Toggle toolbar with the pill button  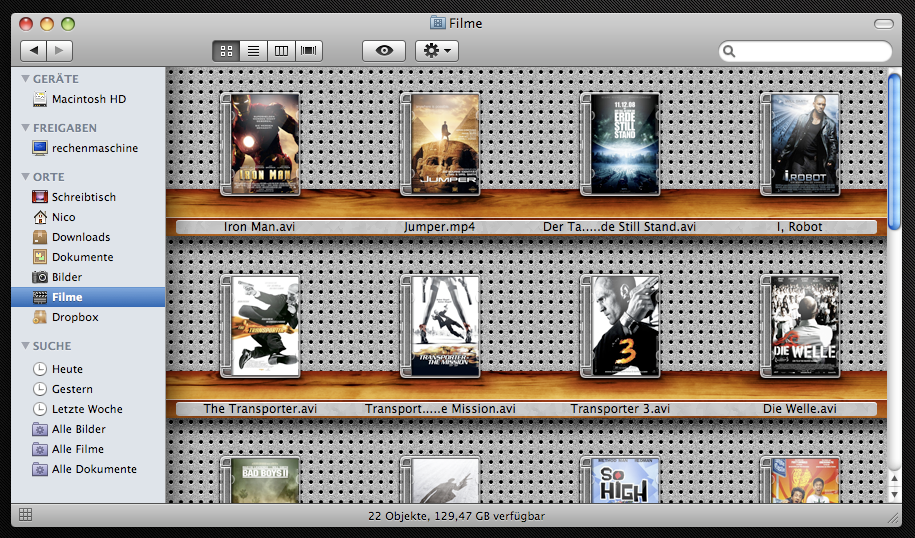click(883, 23)
